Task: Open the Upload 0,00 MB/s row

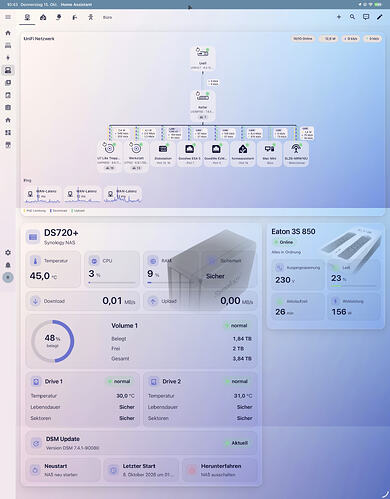Action: (200, 301)
